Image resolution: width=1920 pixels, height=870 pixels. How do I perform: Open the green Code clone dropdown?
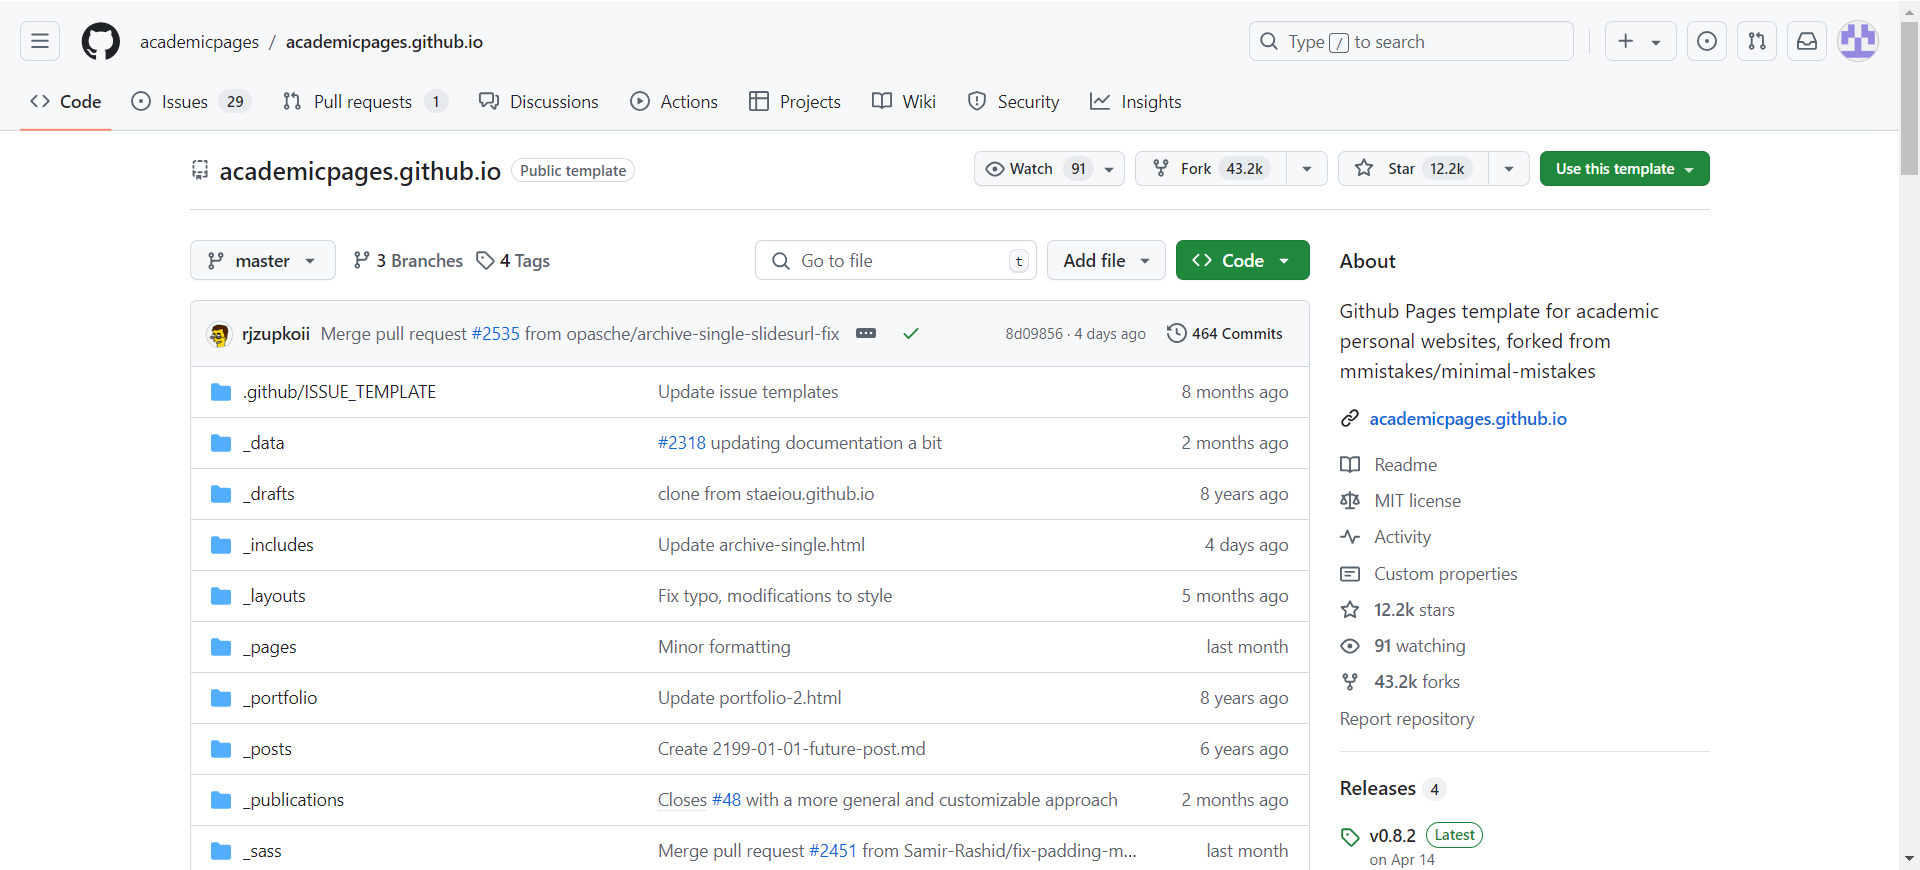tap(1243, 260)
